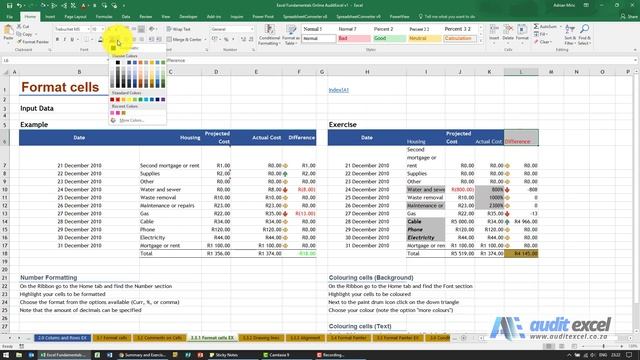Select column L header

coord(521,72)
